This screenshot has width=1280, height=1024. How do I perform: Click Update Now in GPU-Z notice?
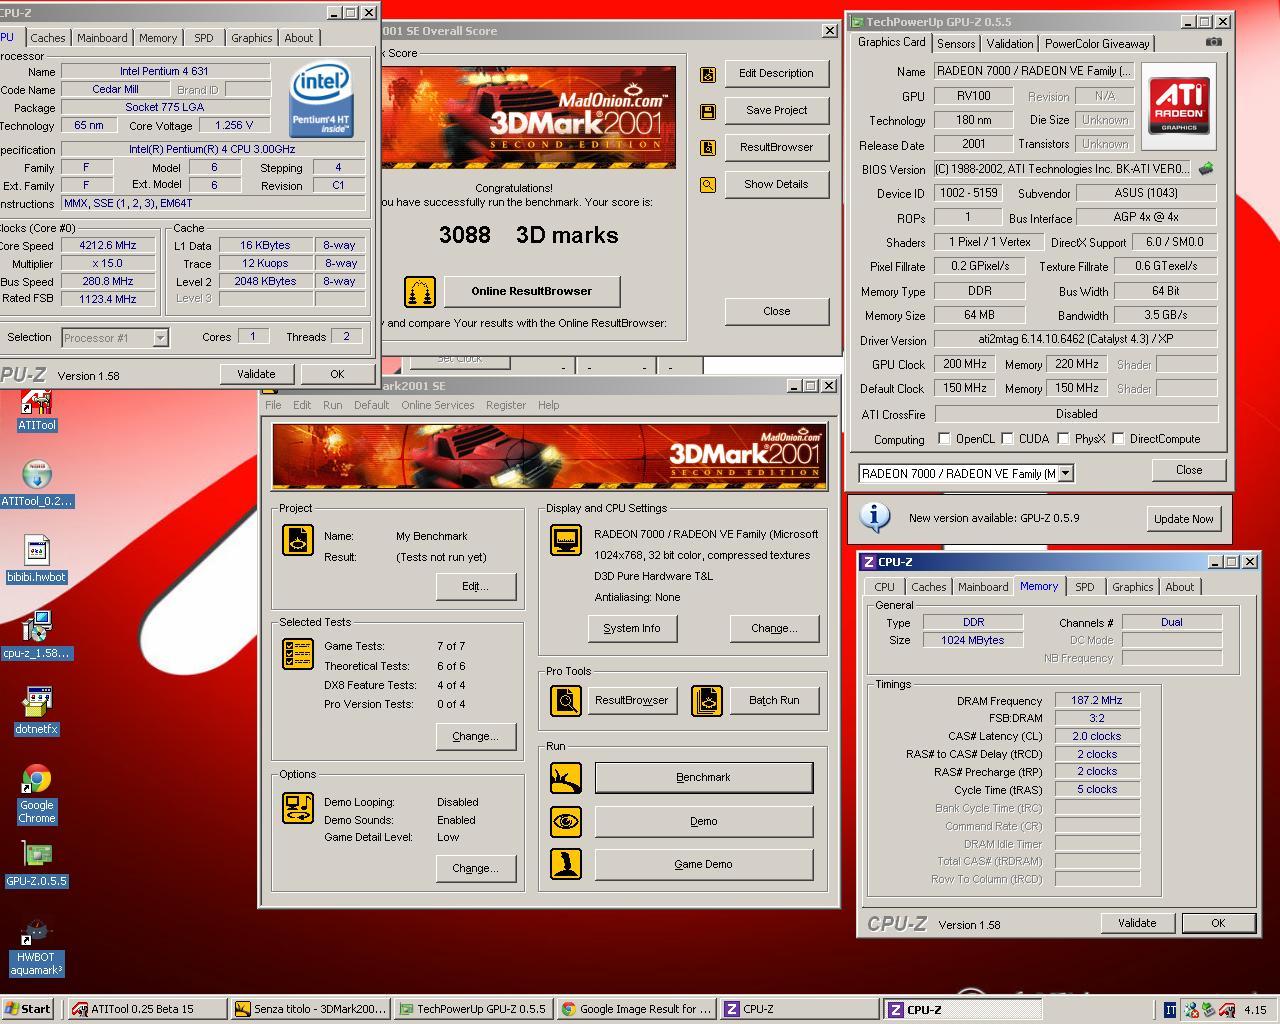[x=1183, y=519]
